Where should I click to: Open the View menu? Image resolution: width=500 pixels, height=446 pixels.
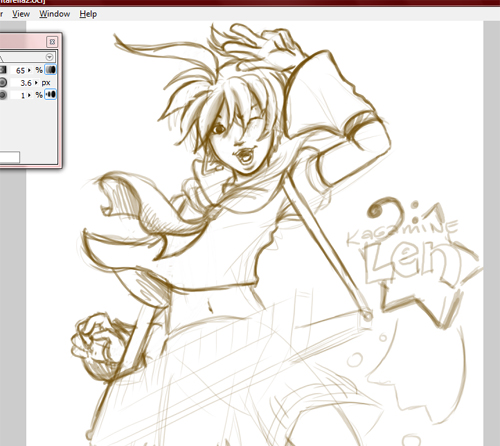pos(21,14)
